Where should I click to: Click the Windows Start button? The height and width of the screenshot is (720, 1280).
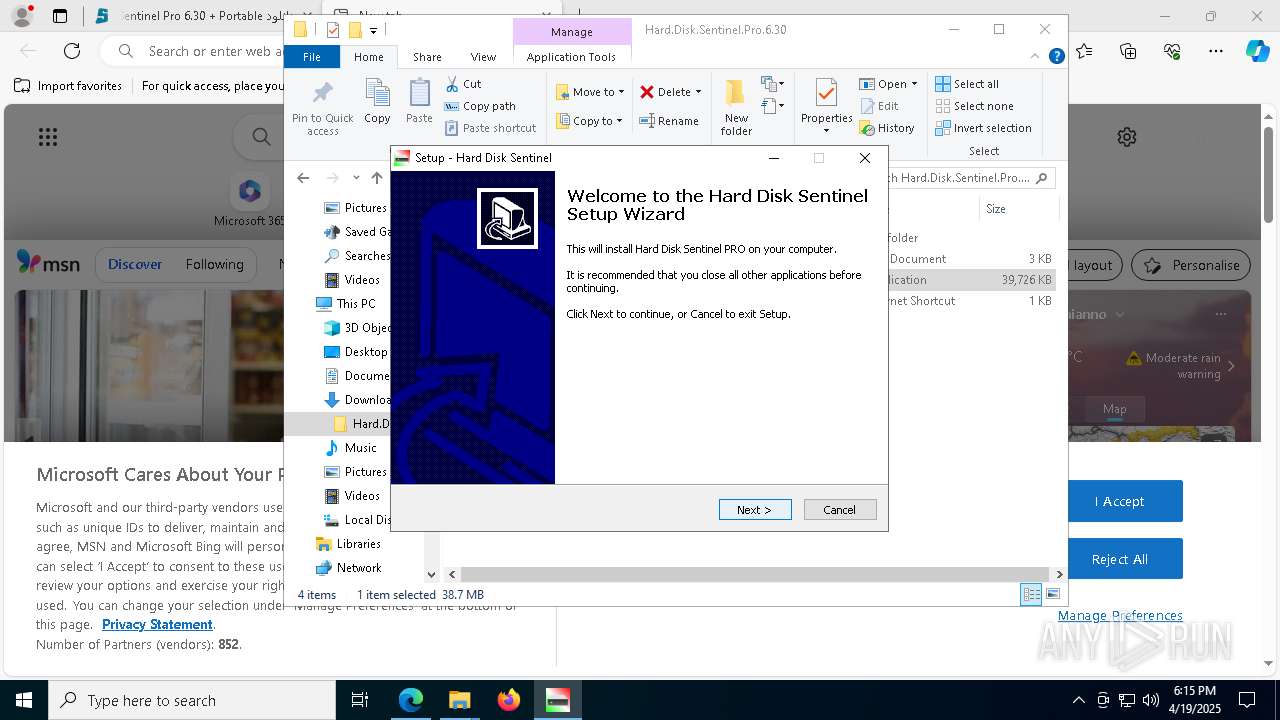[24, 700]
